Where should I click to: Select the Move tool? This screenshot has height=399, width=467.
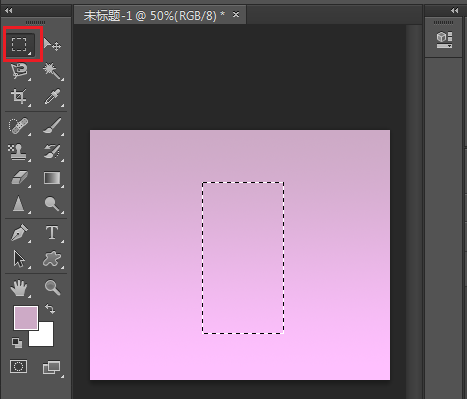pos(52,44)
